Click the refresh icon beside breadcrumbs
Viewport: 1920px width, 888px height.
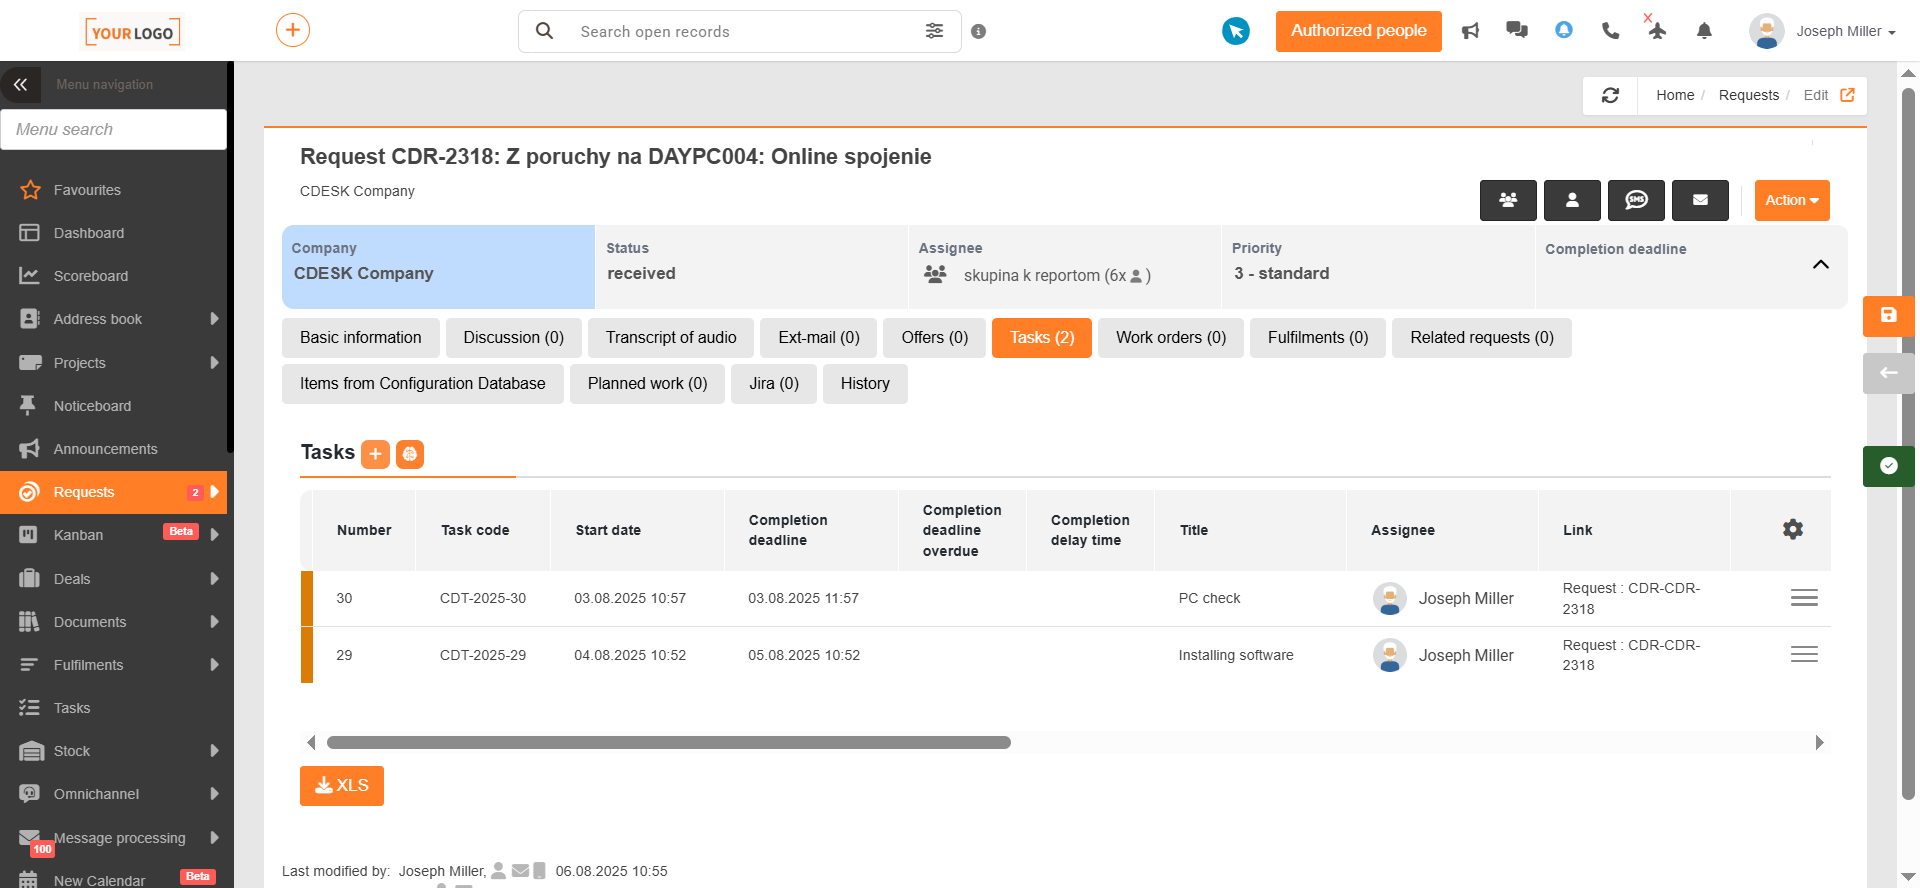(1610, 95)
